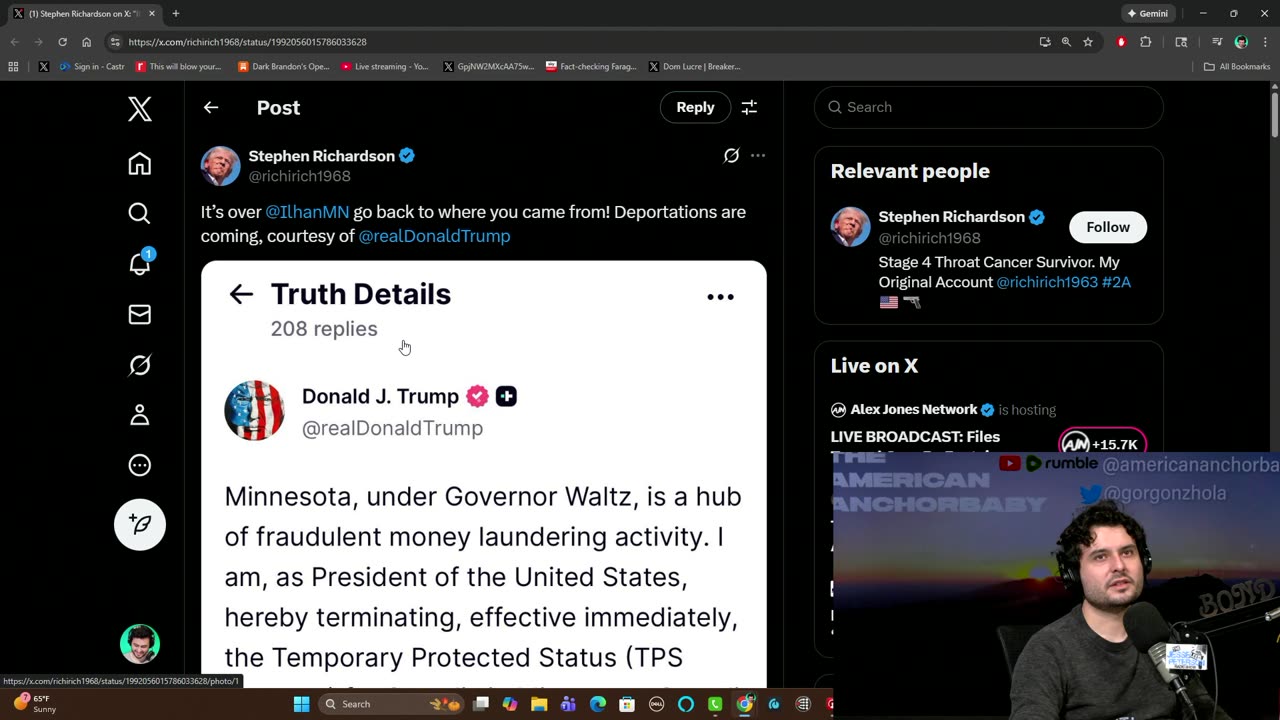
Task: Go back using the Post arrow
Action: coord(211,107)
